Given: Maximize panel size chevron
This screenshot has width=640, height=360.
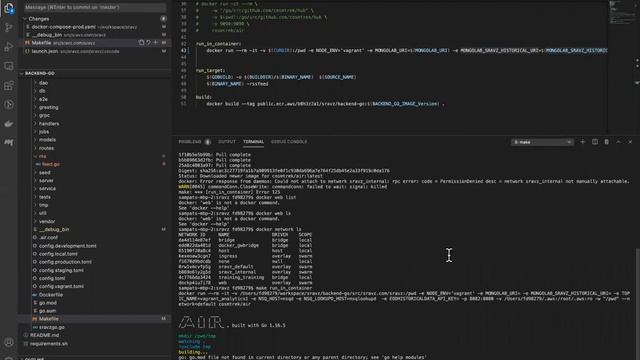Looking at the screenshot, I should pos(618,142).
